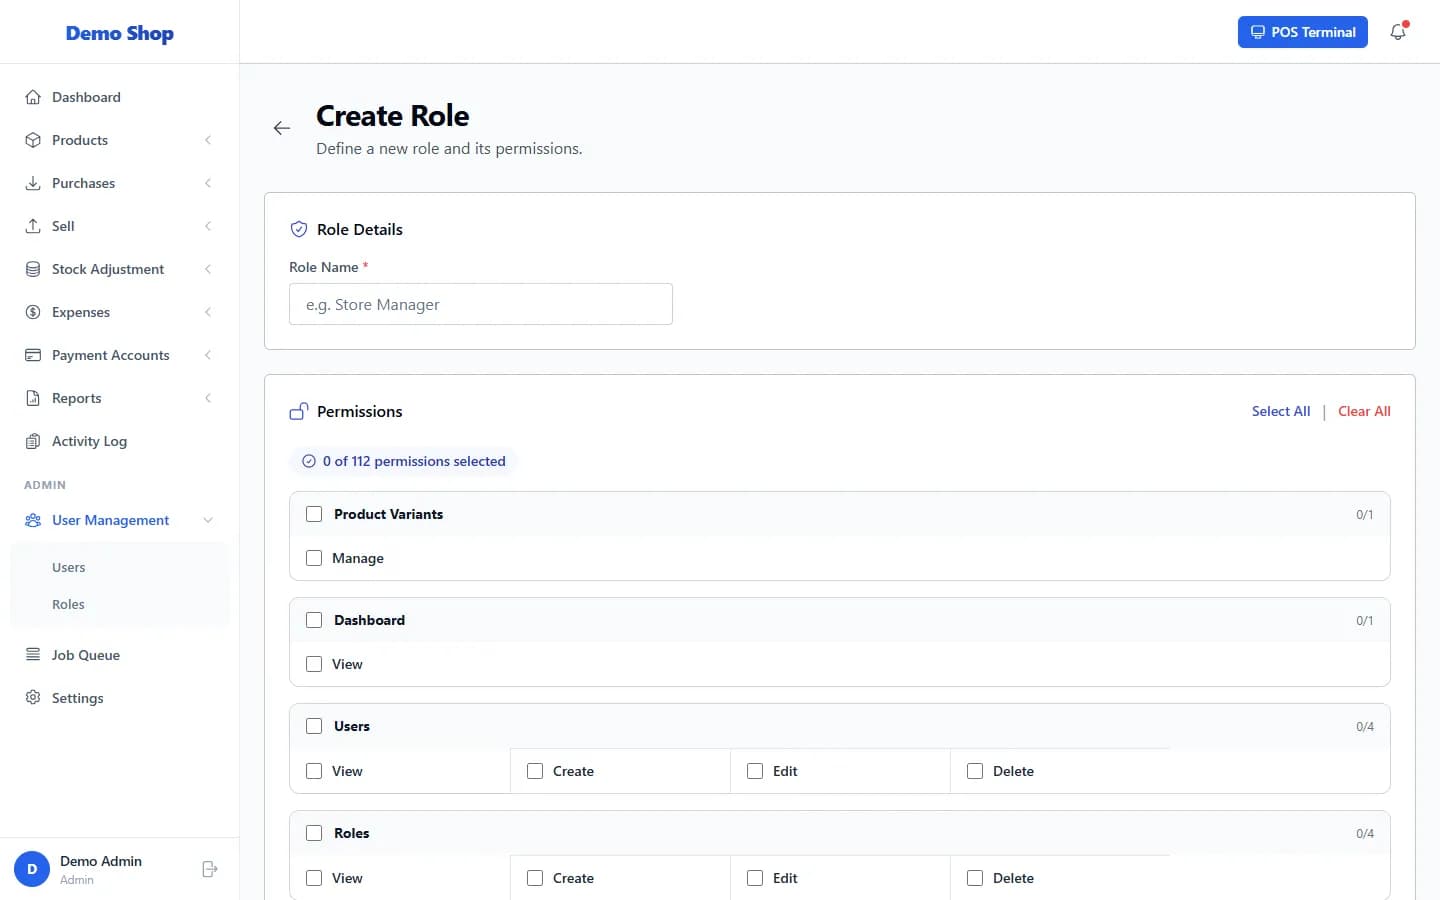
Task: Click the Dashboard home icon in sidebar
Action: 33,97
